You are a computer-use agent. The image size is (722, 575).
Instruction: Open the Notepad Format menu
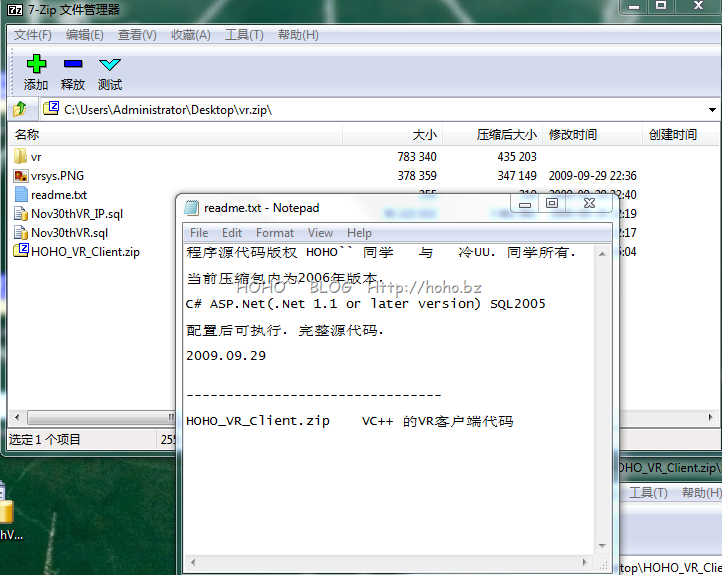click(275, 233)
